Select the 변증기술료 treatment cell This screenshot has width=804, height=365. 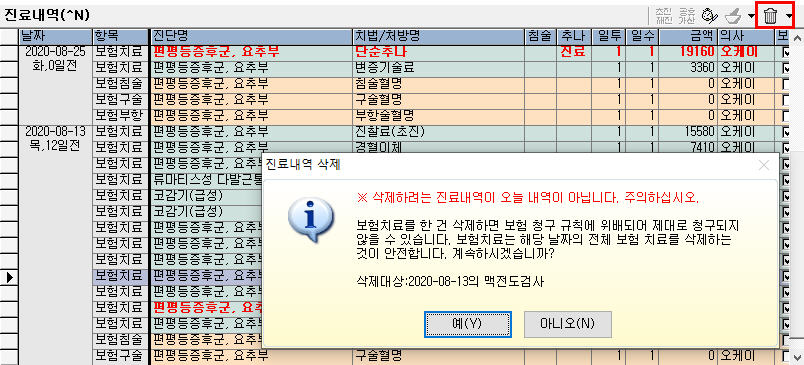[x=438, y=68]
